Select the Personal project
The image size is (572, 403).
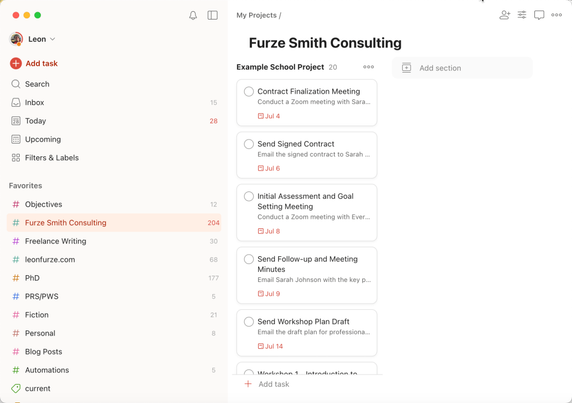pyautogui.click(x=114, y=333)
